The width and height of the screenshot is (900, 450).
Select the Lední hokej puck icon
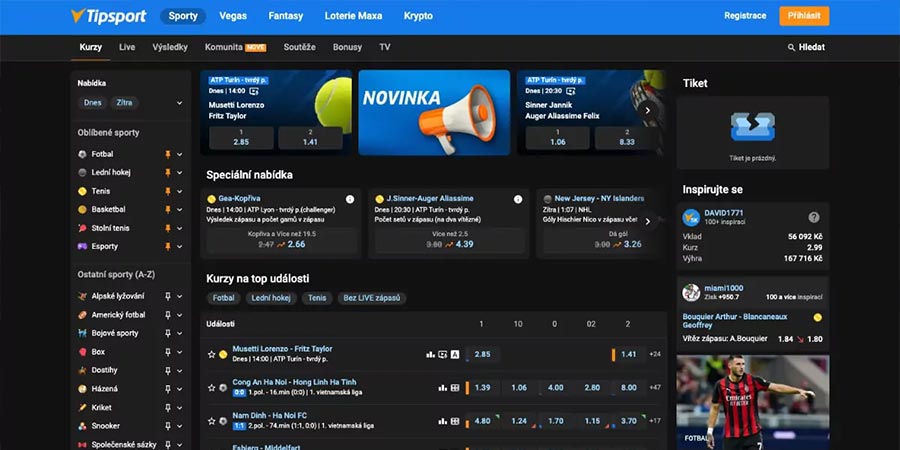pos(83,173)
